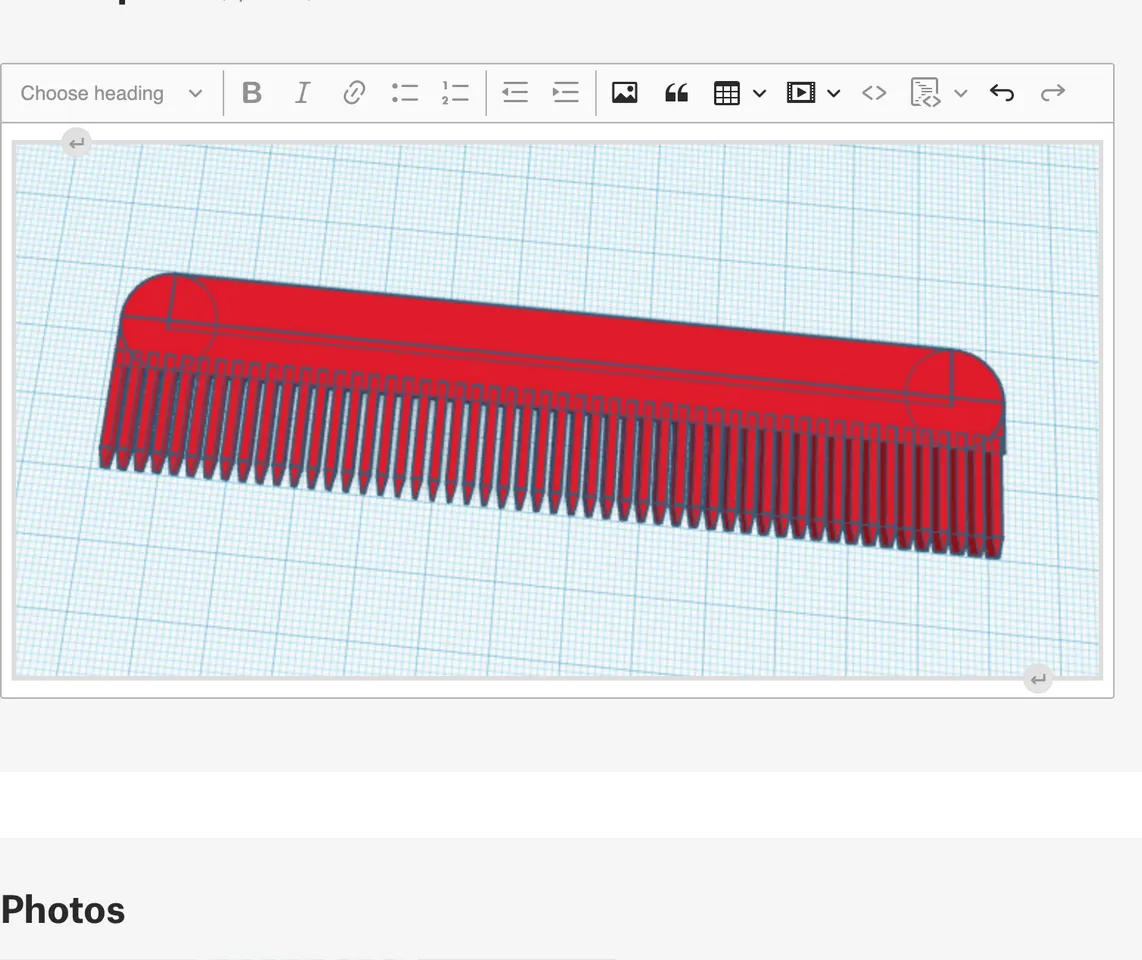This screenshot has height=960, width=1142.
Task: Toggle italic formatting
Action: [302, 93]
